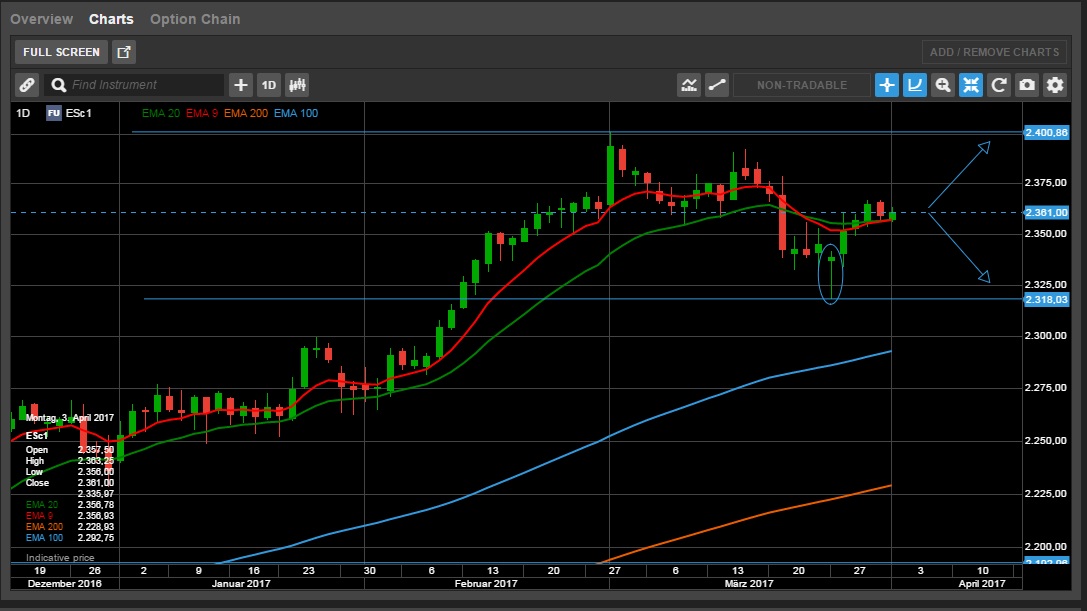Click the FULL SCREEN button
Screen dimensions: 1087x611
pyautogui.click(x=62, y=51)
